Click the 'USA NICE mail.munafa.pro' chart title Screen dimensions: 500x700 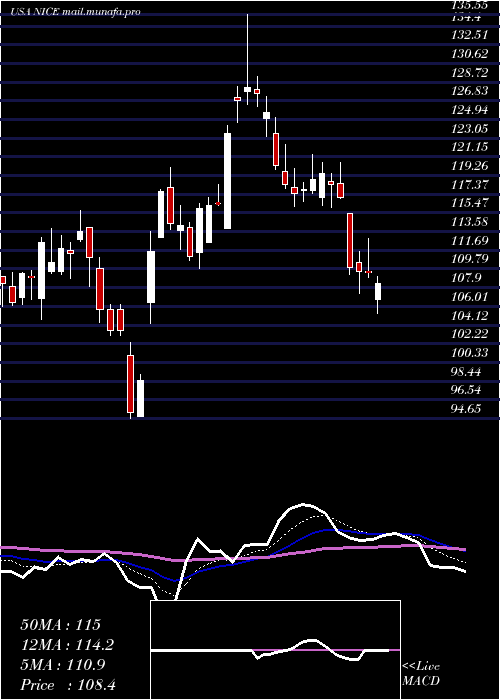click(x=75, y=12)
